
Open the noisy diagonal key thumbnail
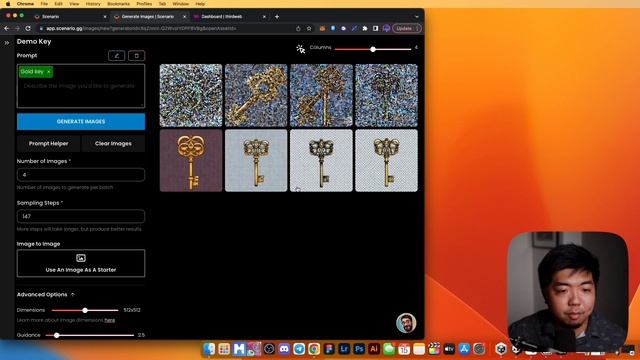(x=256, y=95)
